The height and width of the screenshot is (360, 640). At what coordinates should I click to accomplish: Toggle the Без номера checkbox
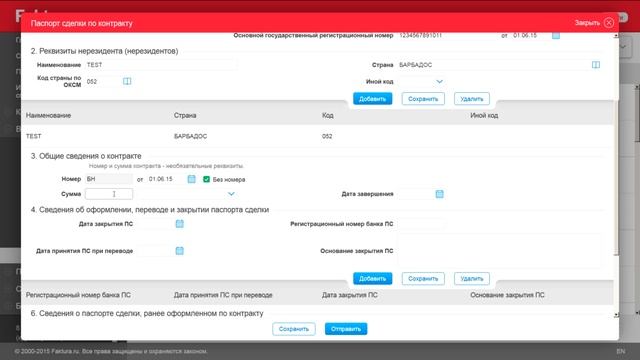click(x=207, y=179)
